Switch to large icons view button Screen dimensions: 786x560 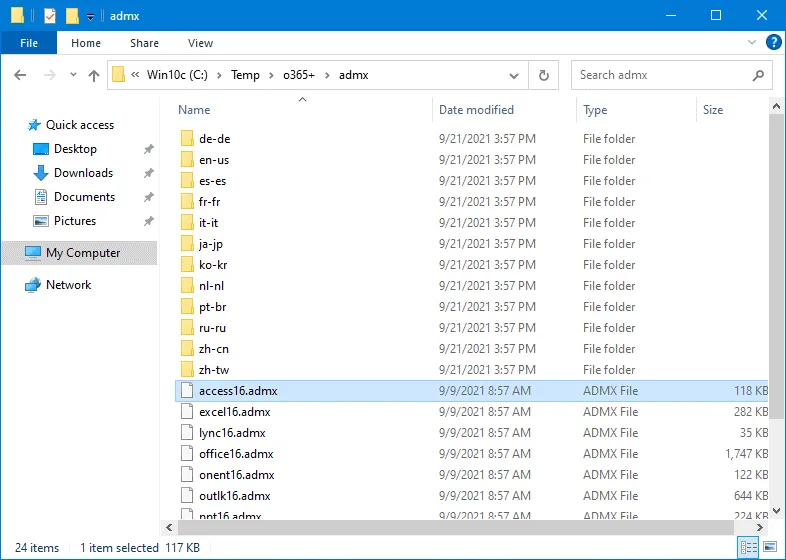769,547
